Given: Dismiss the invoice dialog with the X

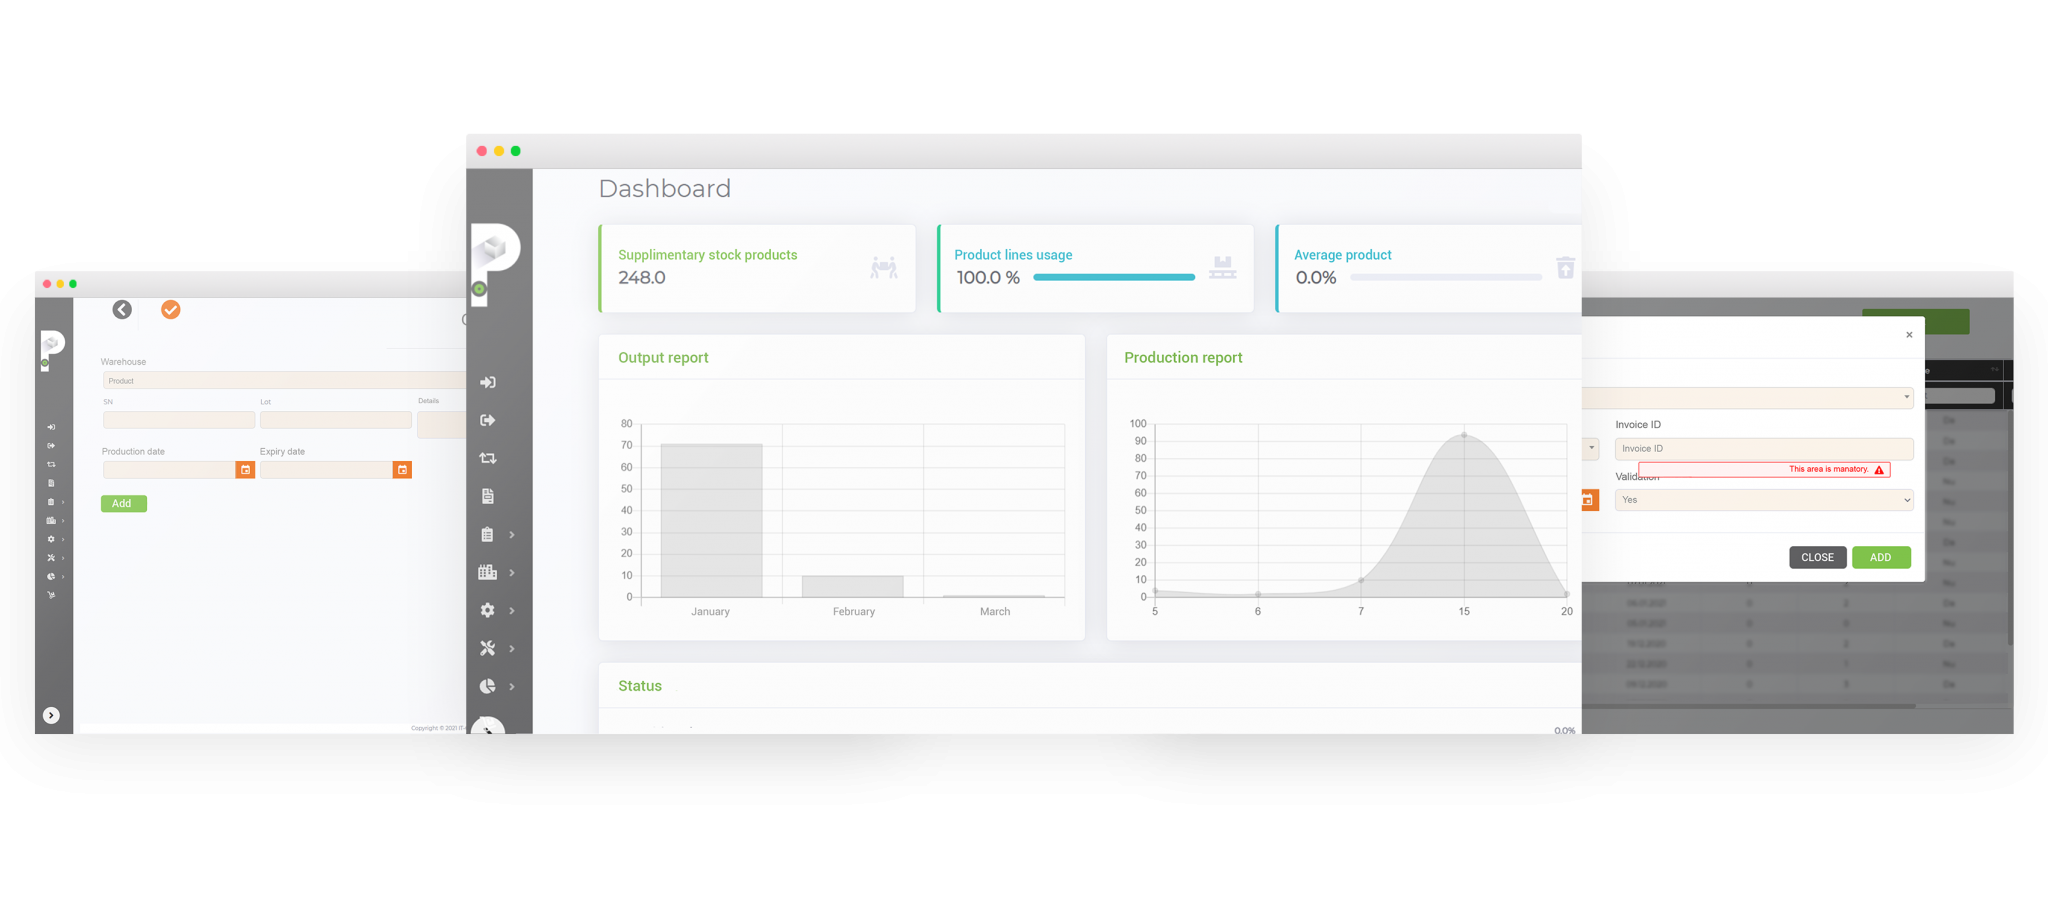Looking at the screenshot, I should (1909, 335).
